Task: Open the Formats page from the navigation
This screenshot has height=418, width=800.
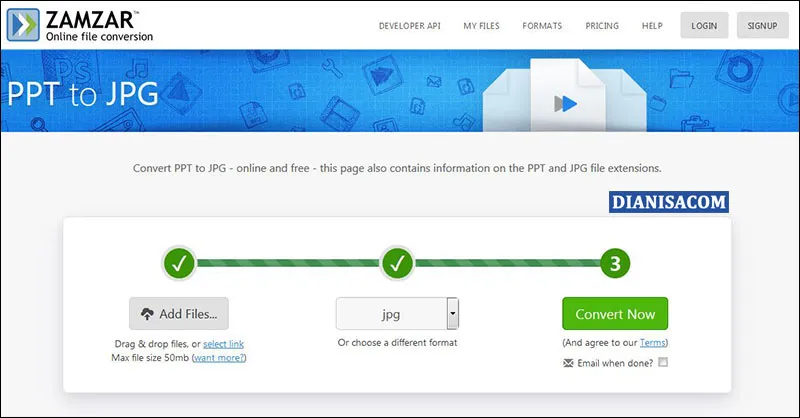Action: [542, 26]
